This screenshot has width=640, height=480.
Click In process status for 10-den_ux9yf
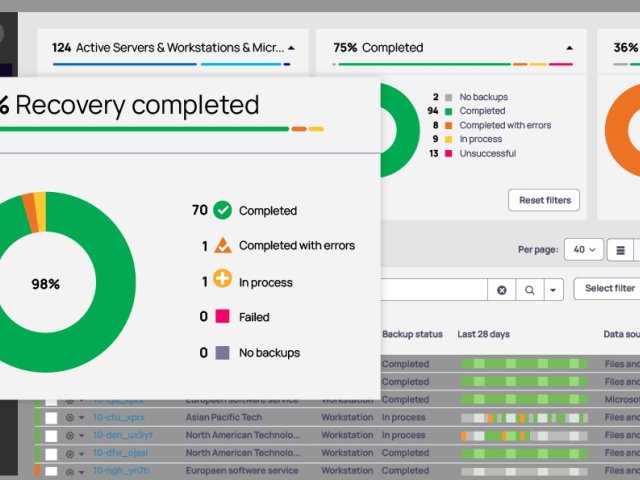pos(403,435)
